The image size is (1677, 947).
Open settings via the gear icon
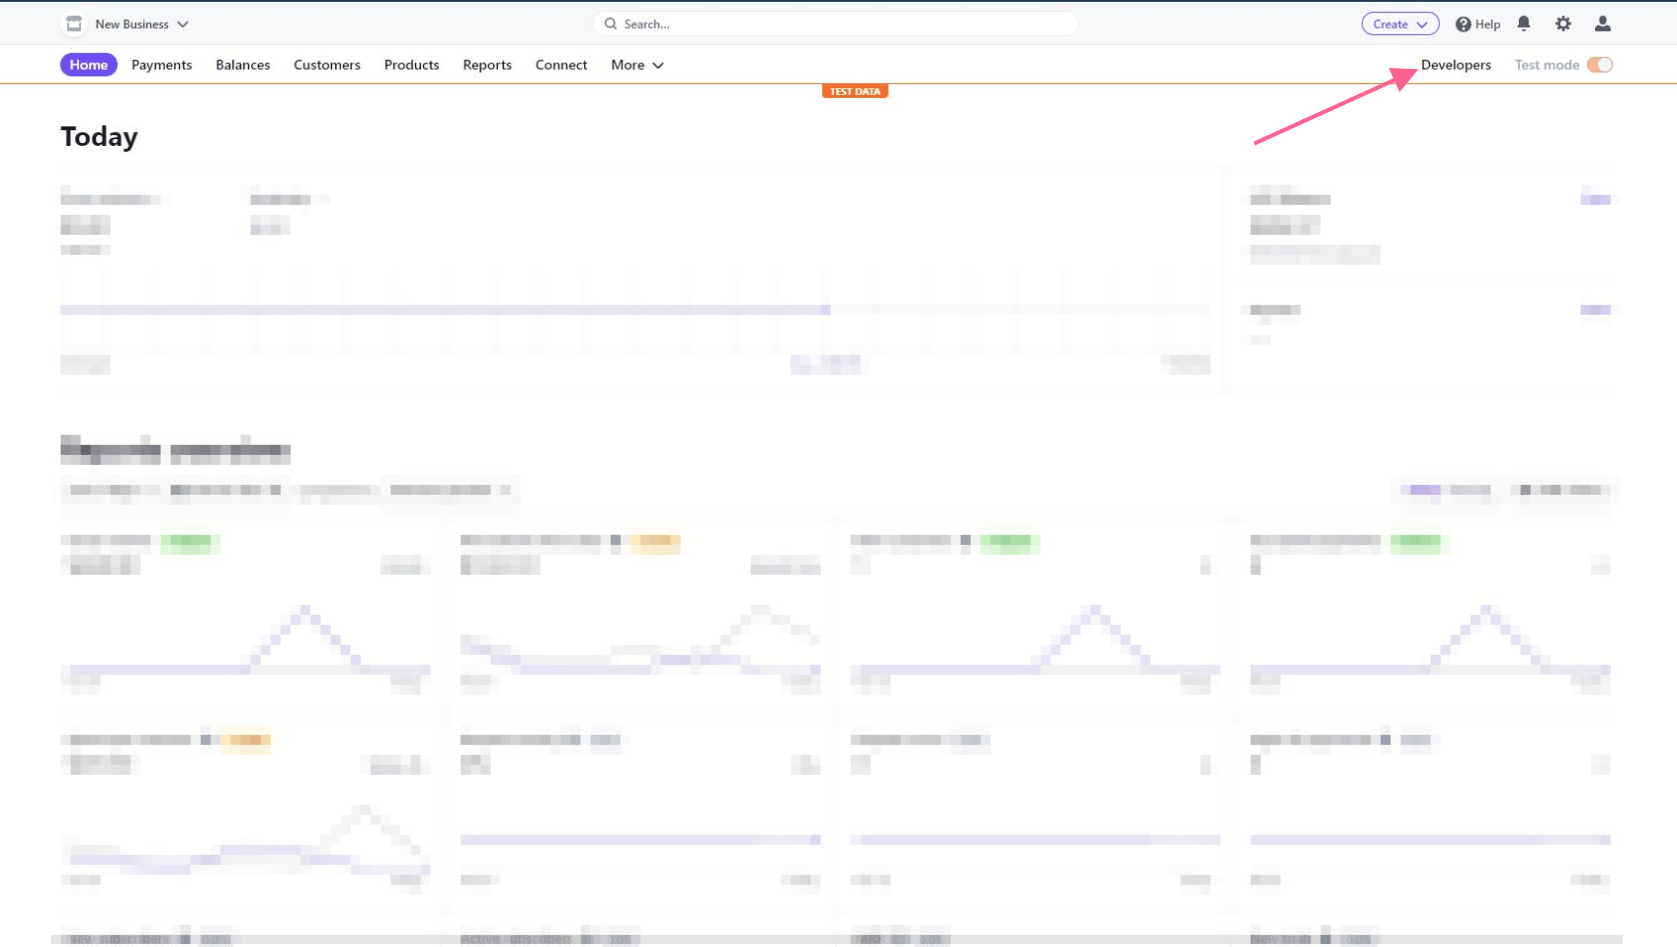click(1563, 24)
